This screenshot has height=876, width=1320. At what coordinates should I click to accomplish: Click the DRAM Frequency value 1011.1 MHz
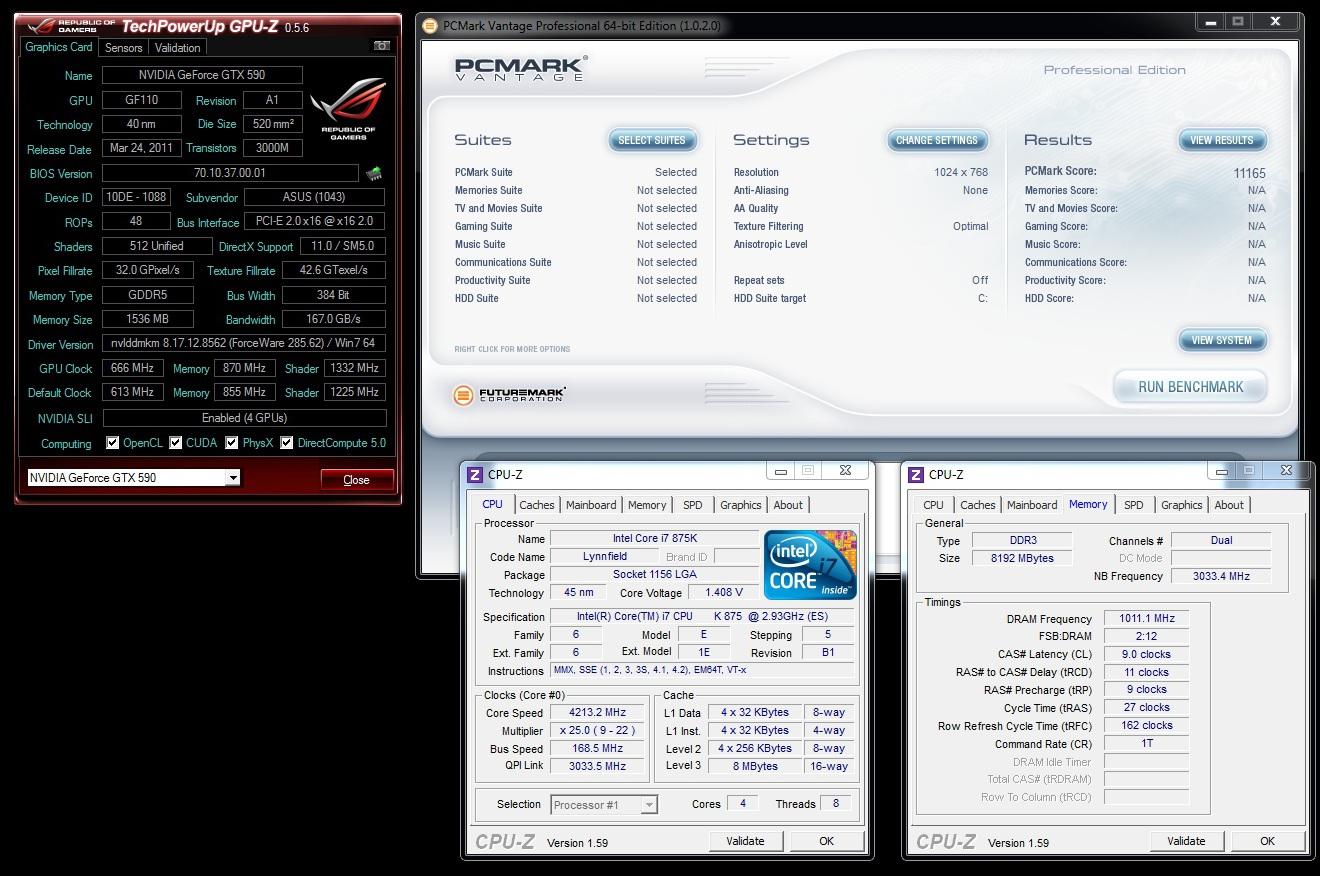click(1147, 619)
